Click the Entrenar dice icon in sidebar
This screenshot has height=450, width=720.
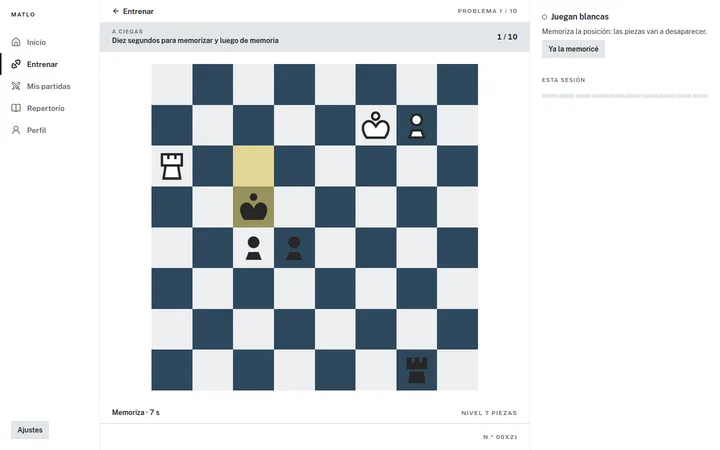click(16, 64)
